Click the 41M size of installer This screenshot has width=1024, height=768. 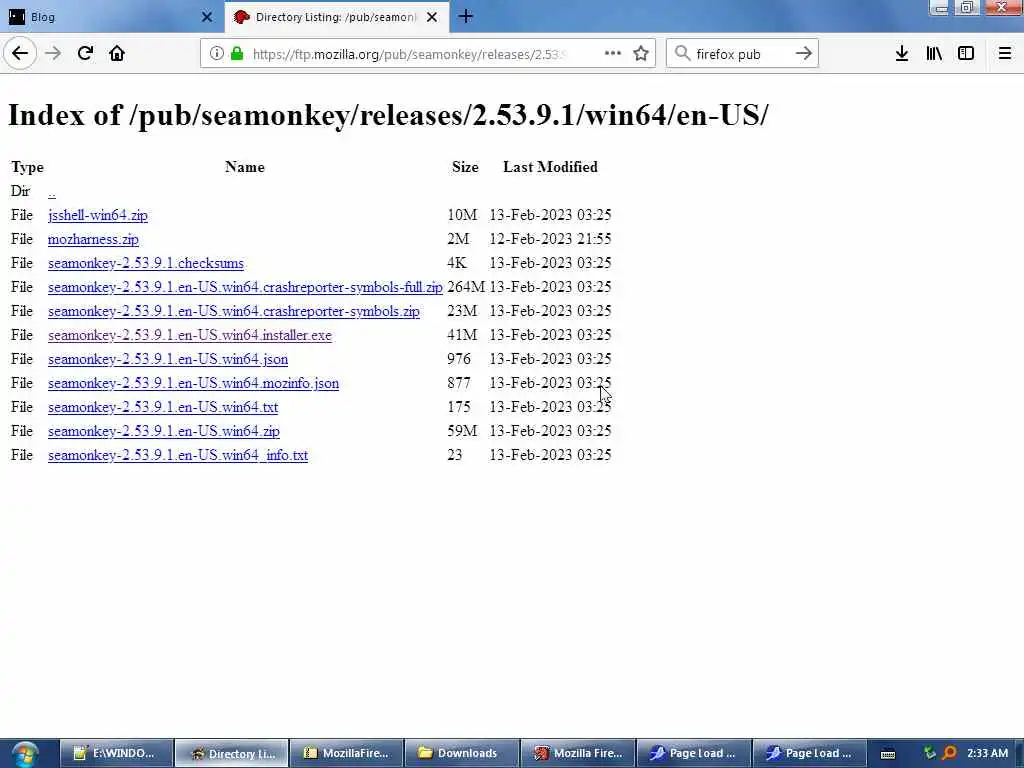click(462, 335)
